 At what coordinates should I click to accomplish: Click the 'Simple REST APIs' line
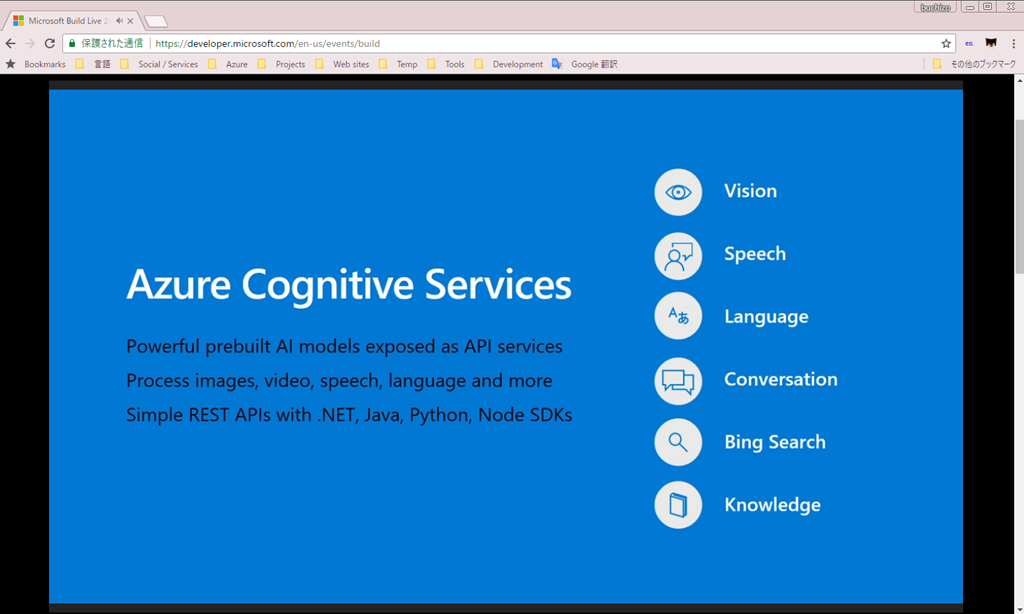click(x=349, y=415)
